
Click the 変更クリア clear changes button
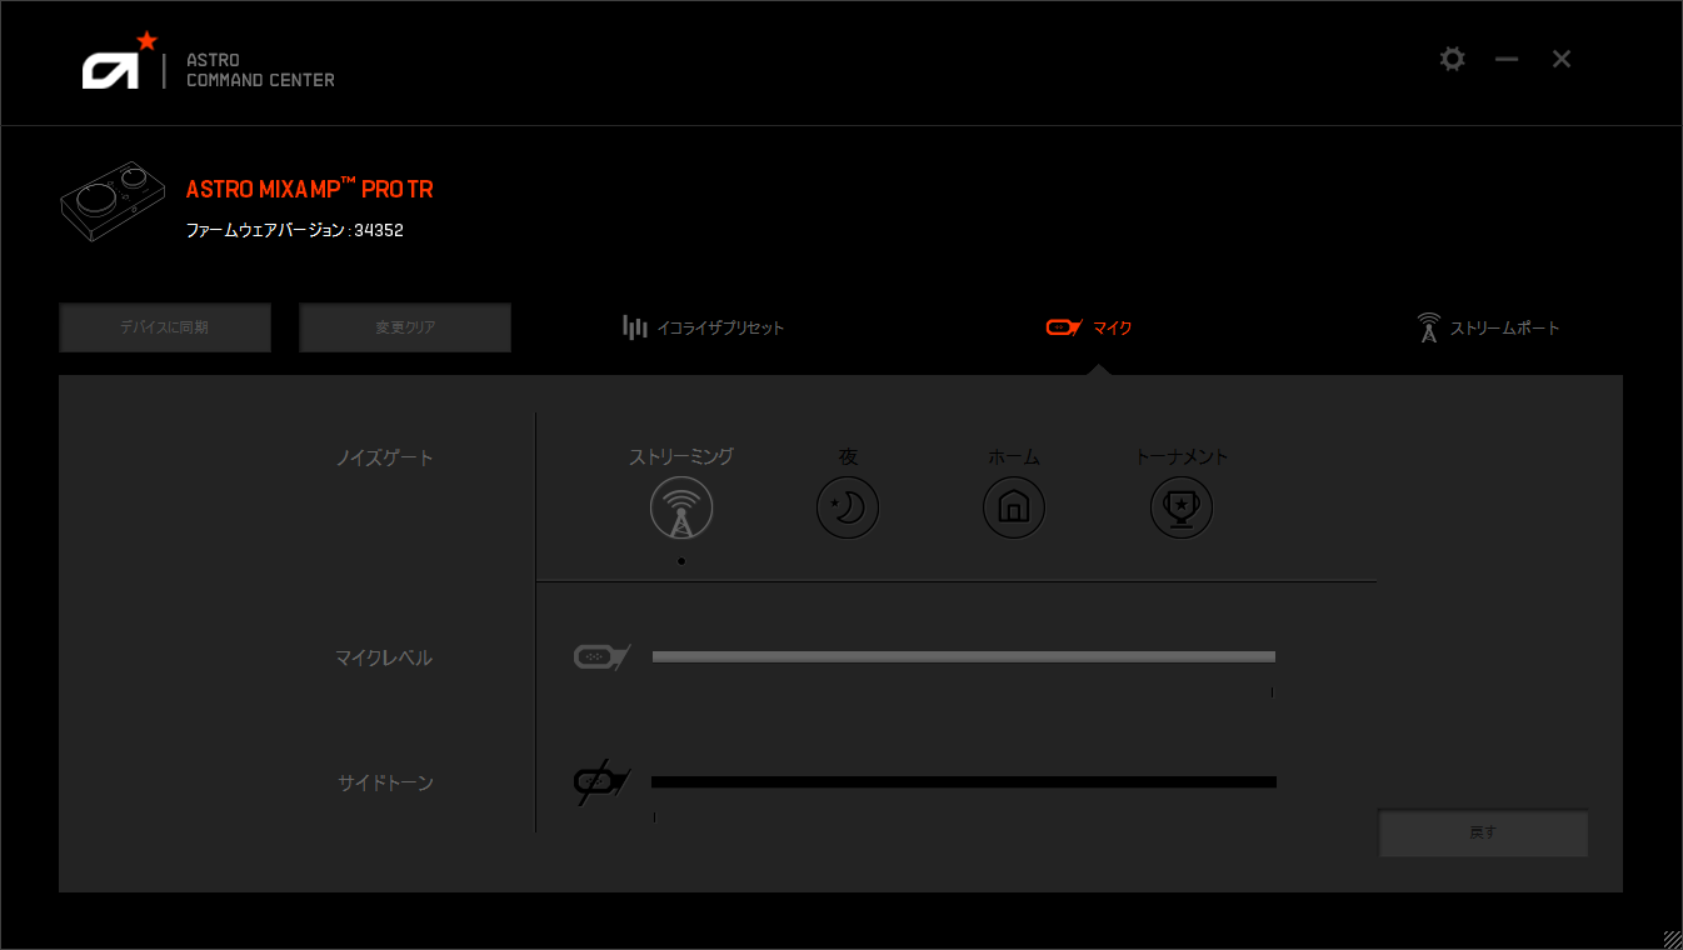[405, 327]
